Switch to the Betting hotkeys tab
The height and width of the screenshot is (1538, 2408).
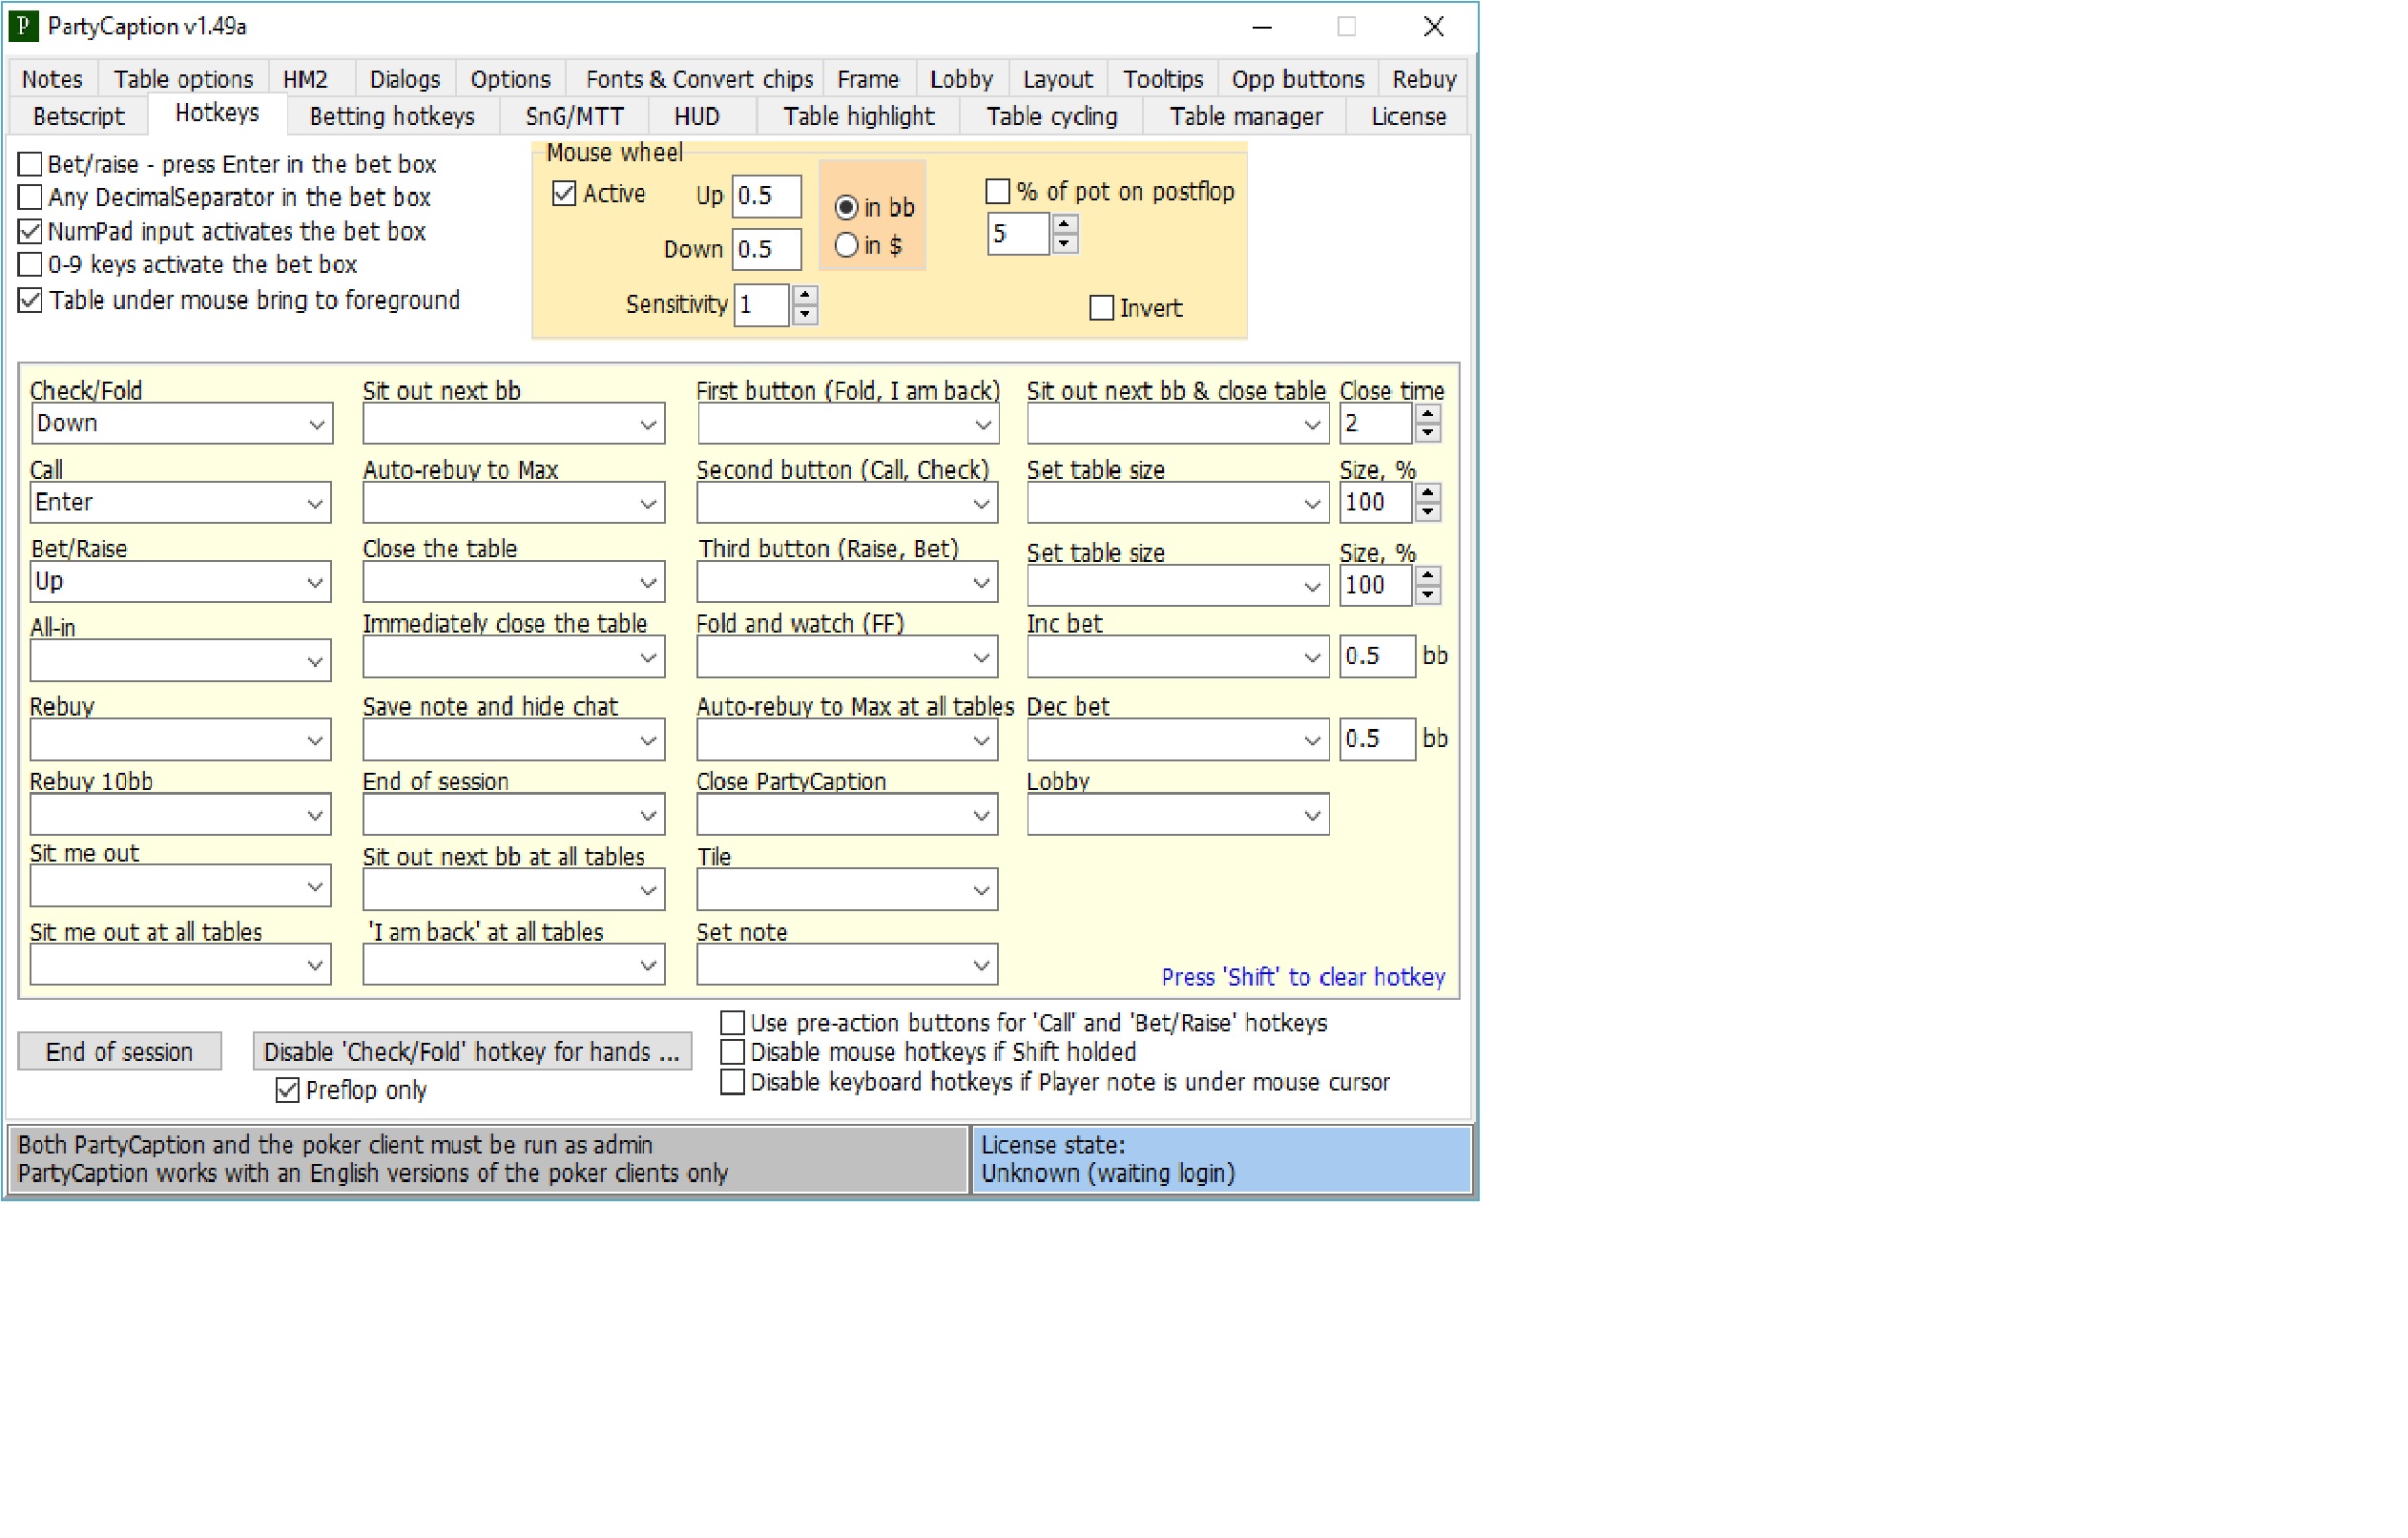coord(392,116)
